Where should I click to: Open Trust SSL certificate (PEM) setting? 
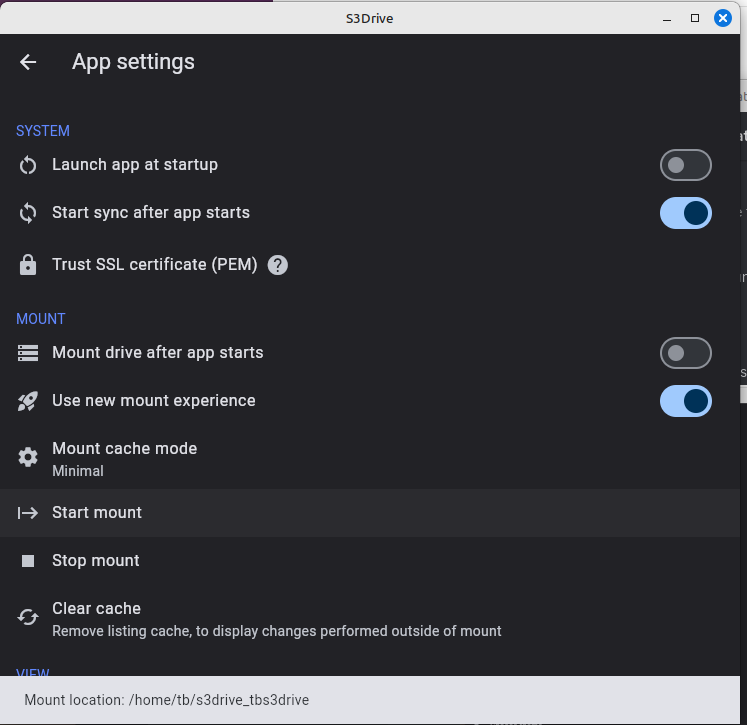[x=370, y=265]
